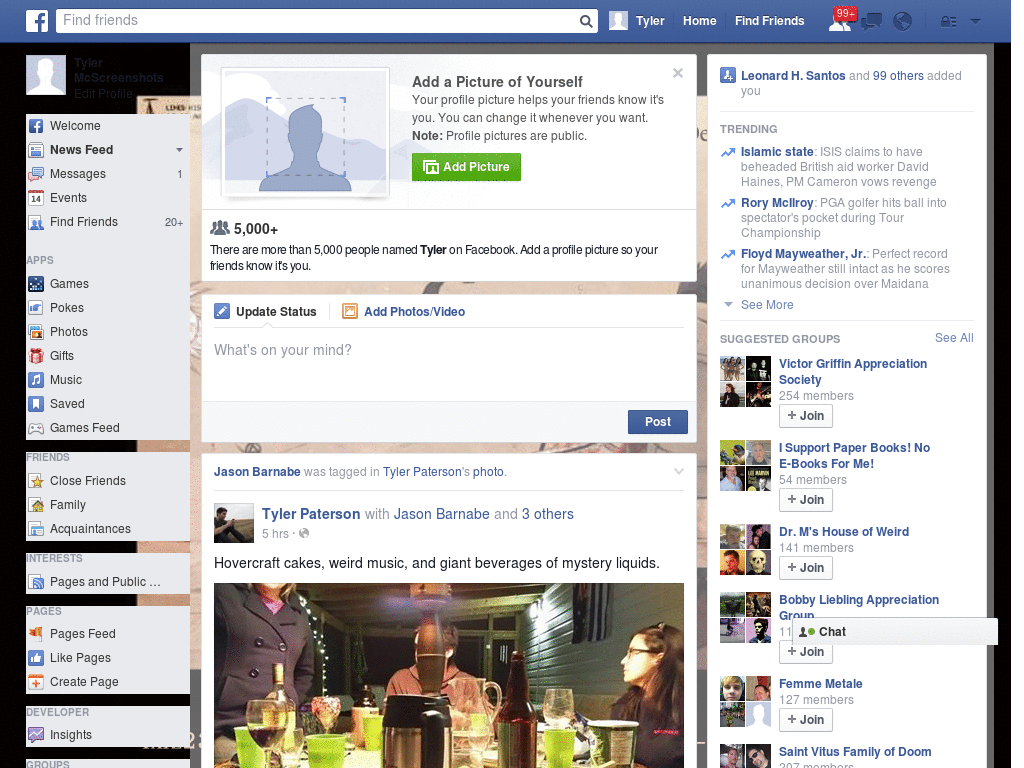The width and height of the screenshot is (1024, 768).
Task: Click the Messages sidebar icon
Action: (36, 174)
